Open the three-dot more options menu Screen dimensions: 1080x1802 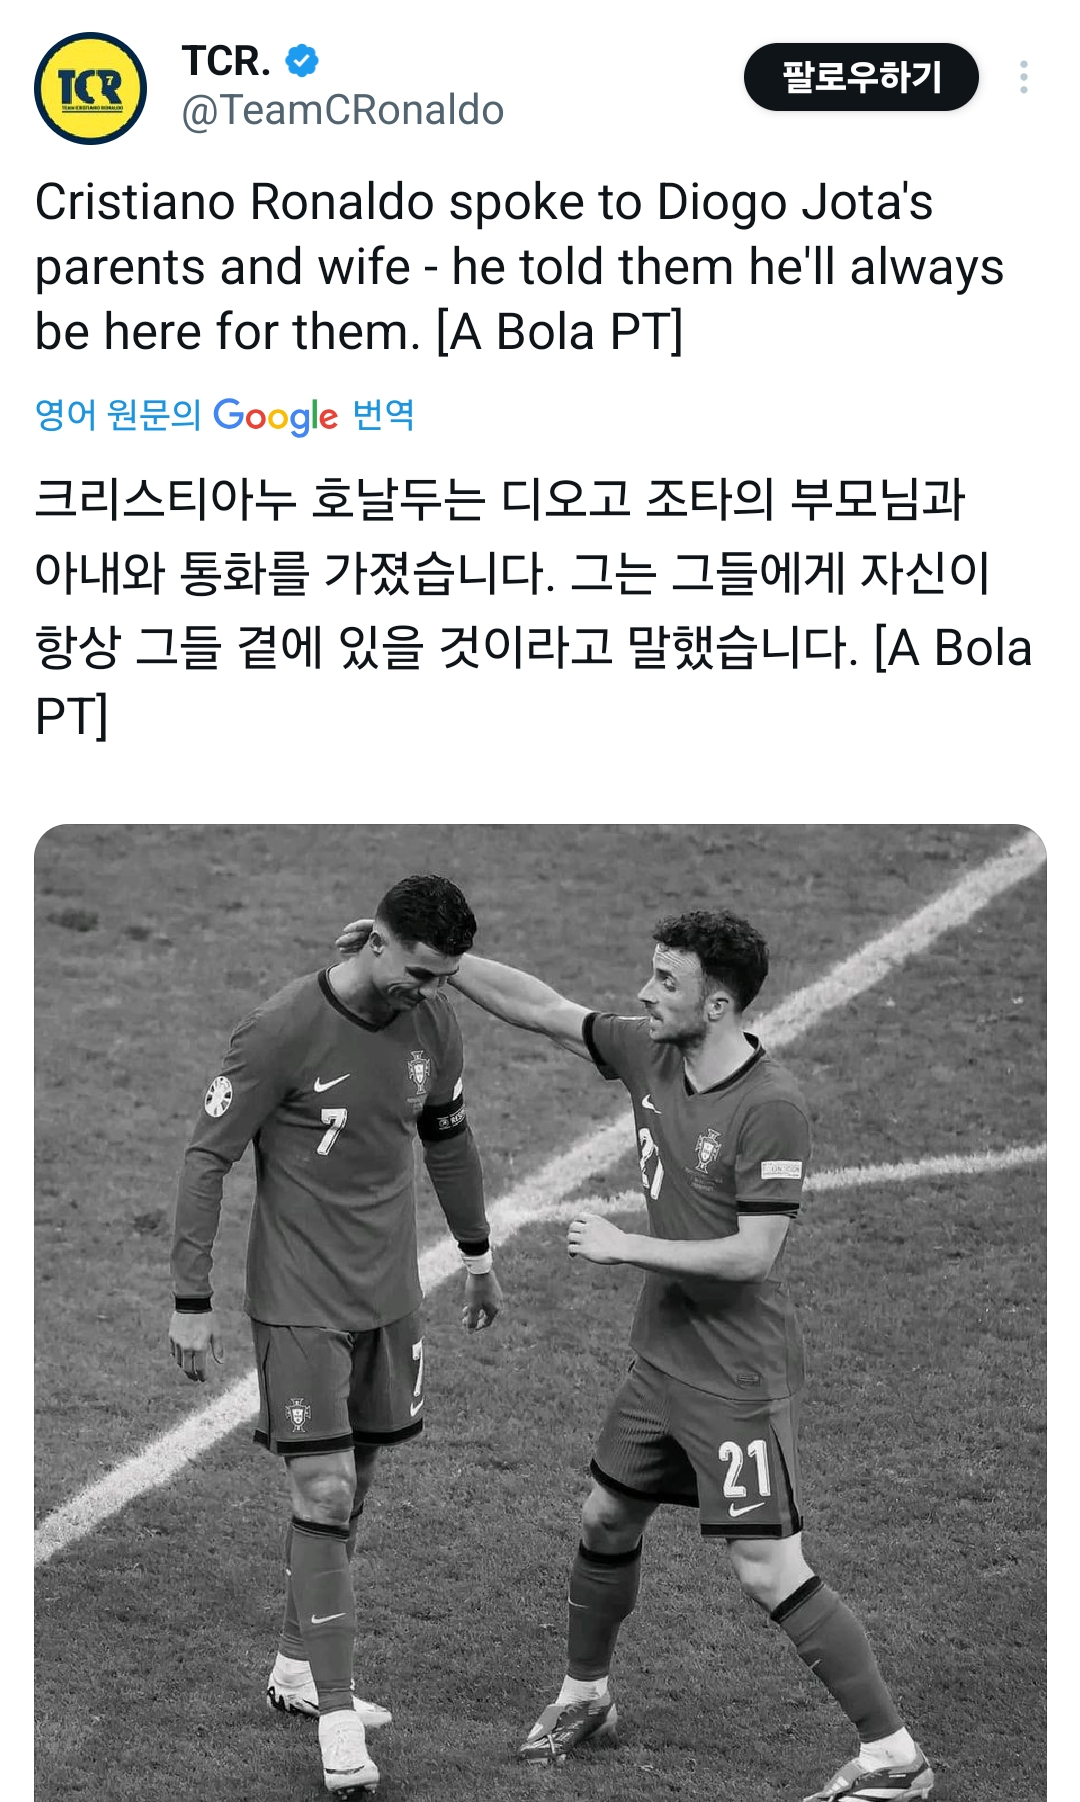point(1023,77)
